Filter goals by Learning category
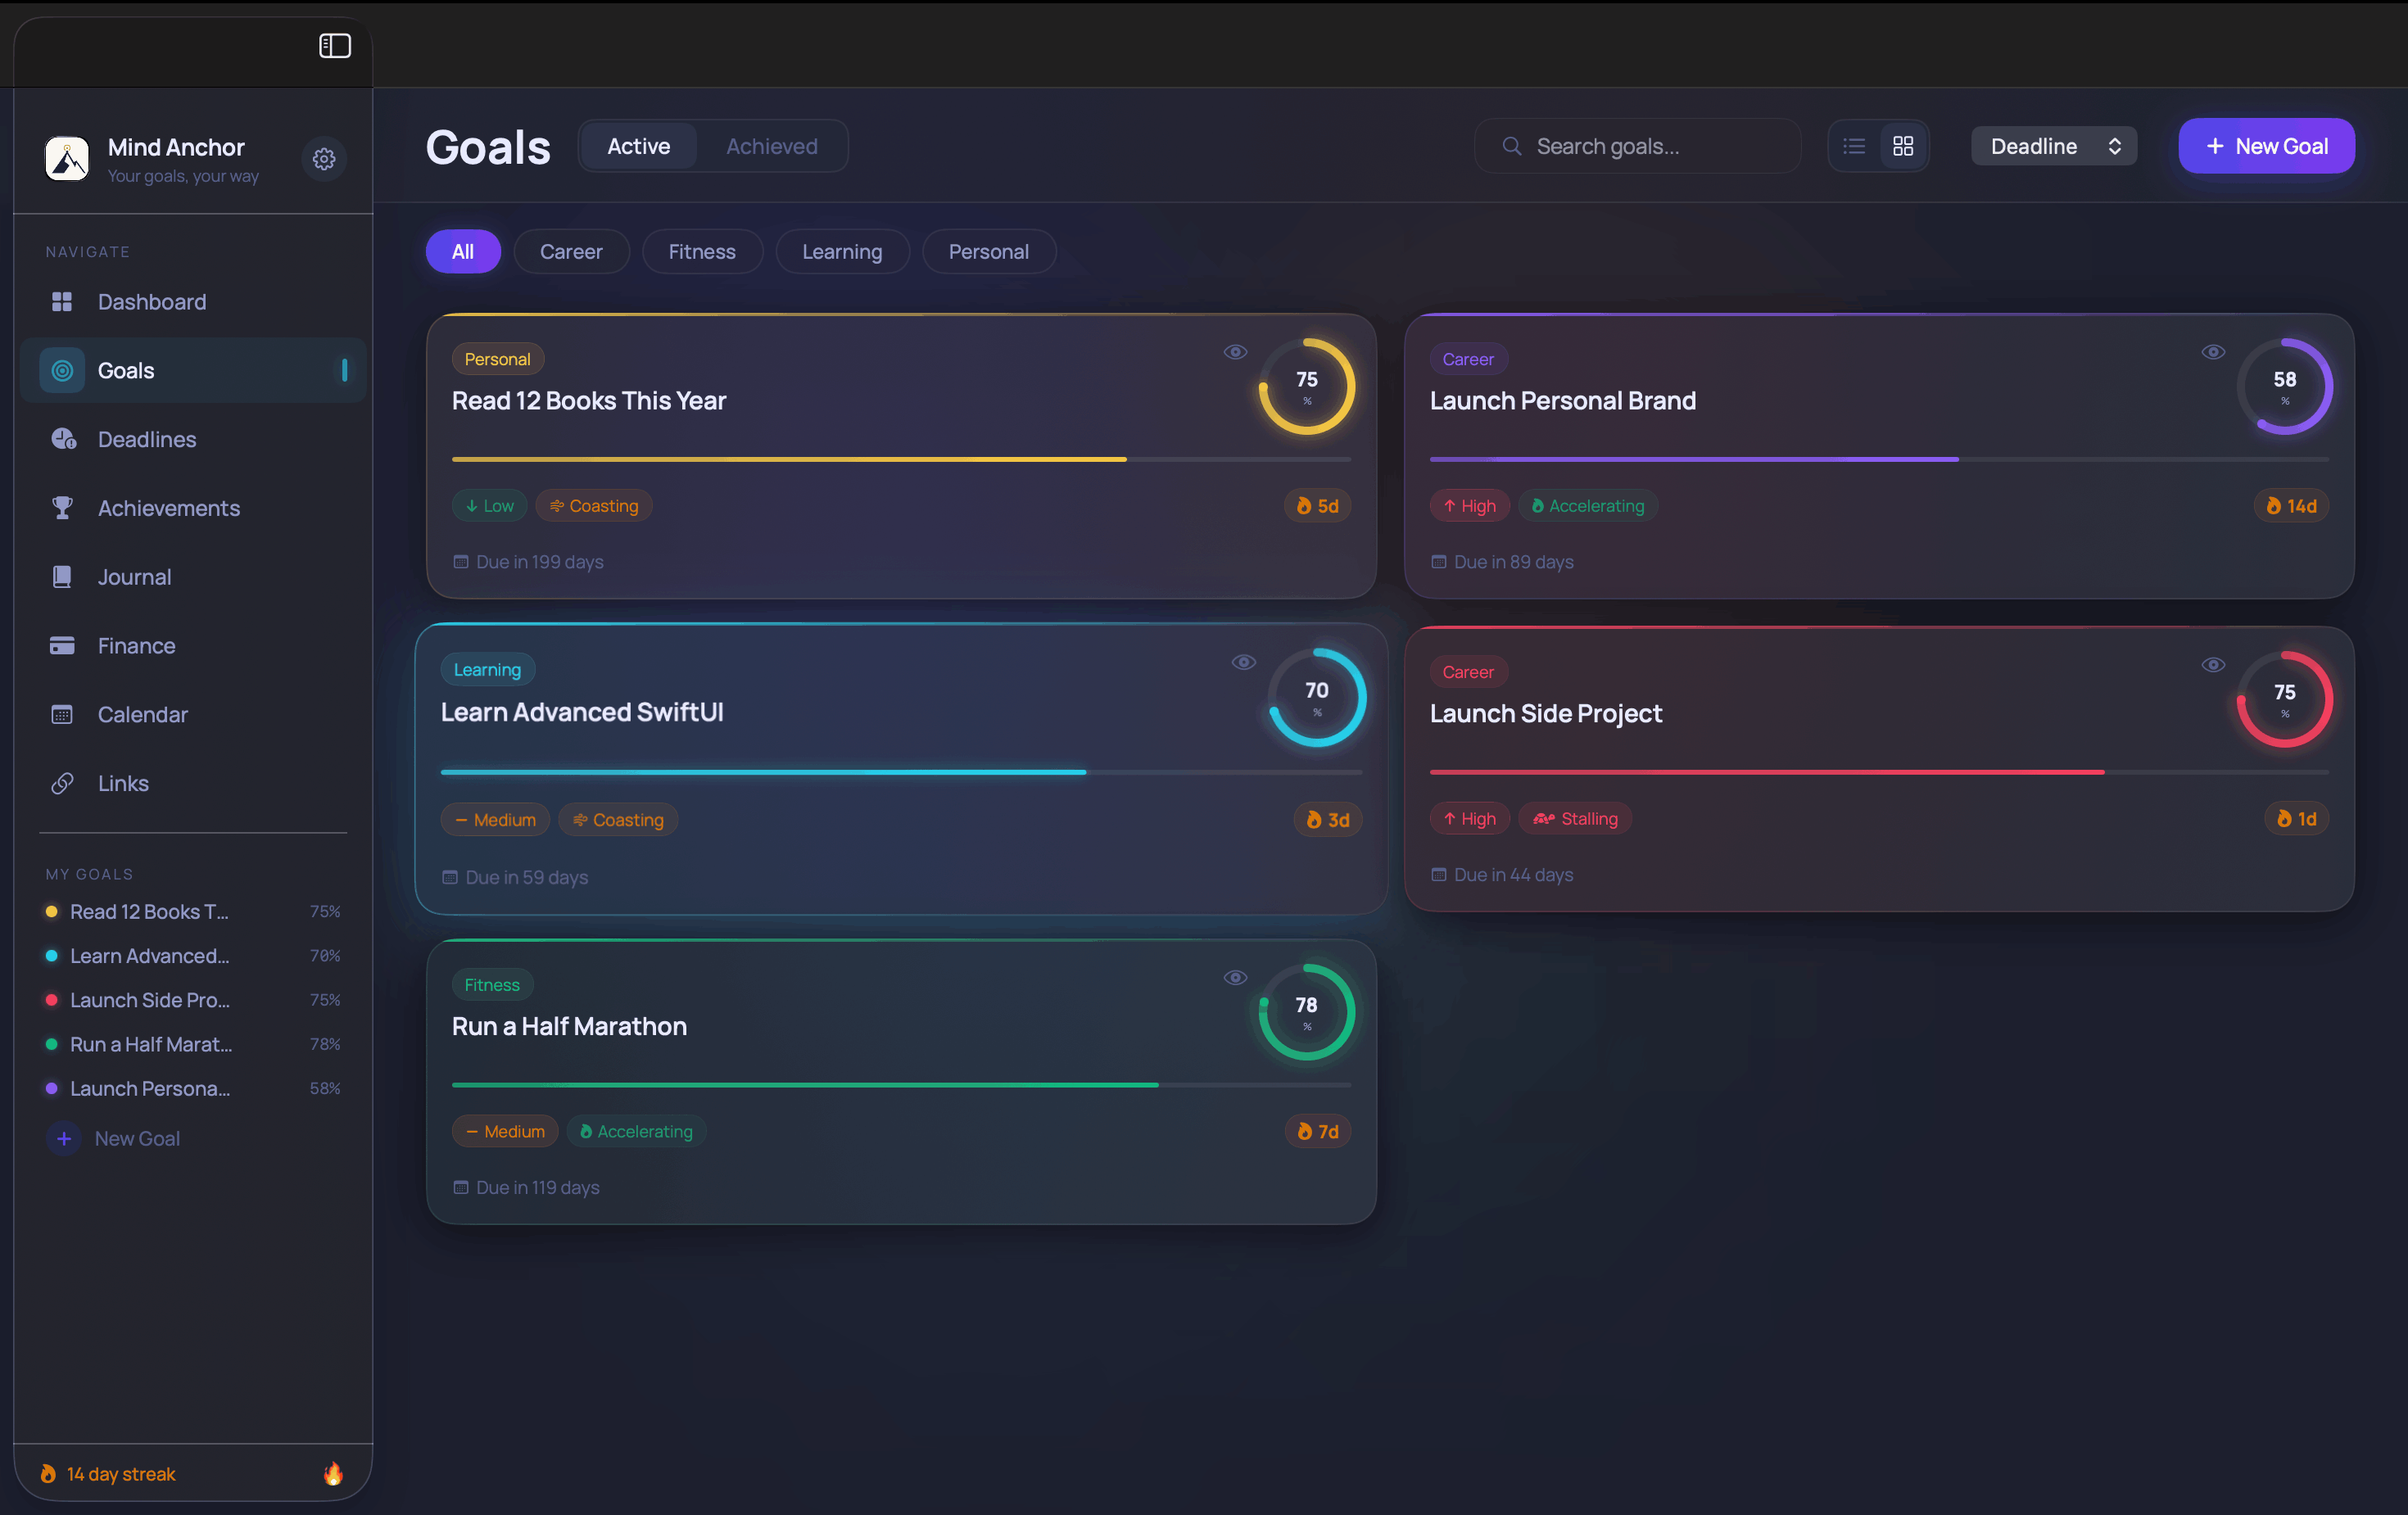Screen dimensions: 2408x1515 pos(842,252)
